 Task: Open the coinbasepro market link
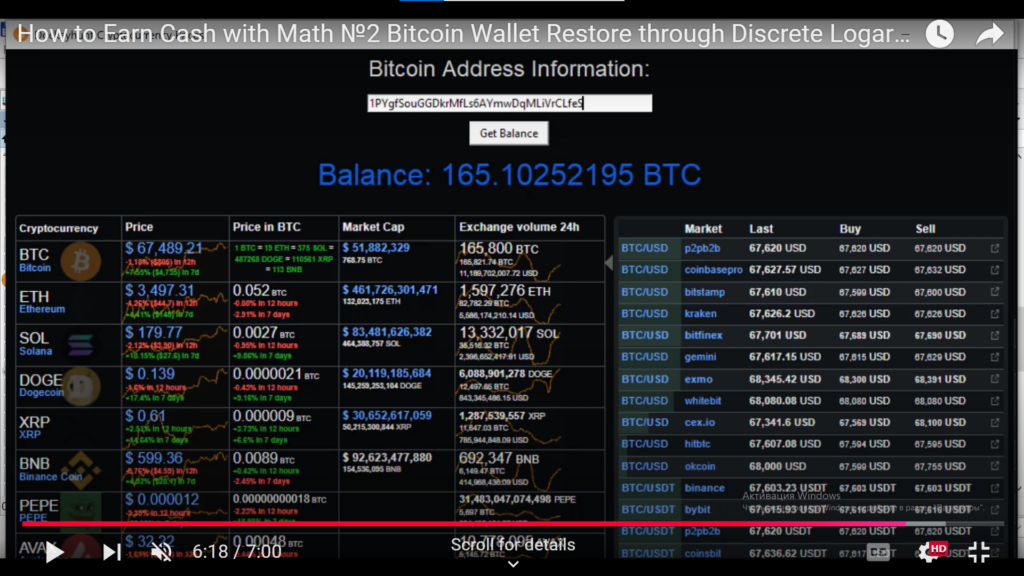(713, 270)
